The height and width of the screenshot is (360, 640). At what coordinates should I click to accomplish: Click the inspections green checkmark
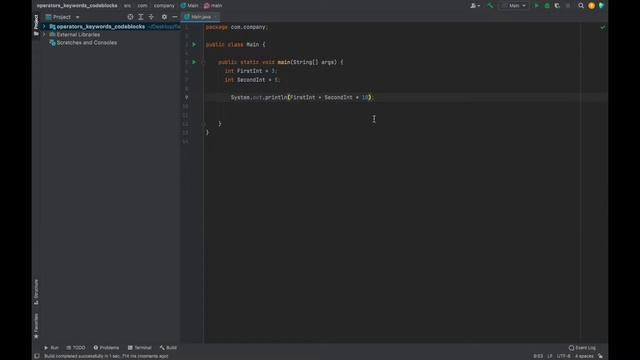(603, 27)
